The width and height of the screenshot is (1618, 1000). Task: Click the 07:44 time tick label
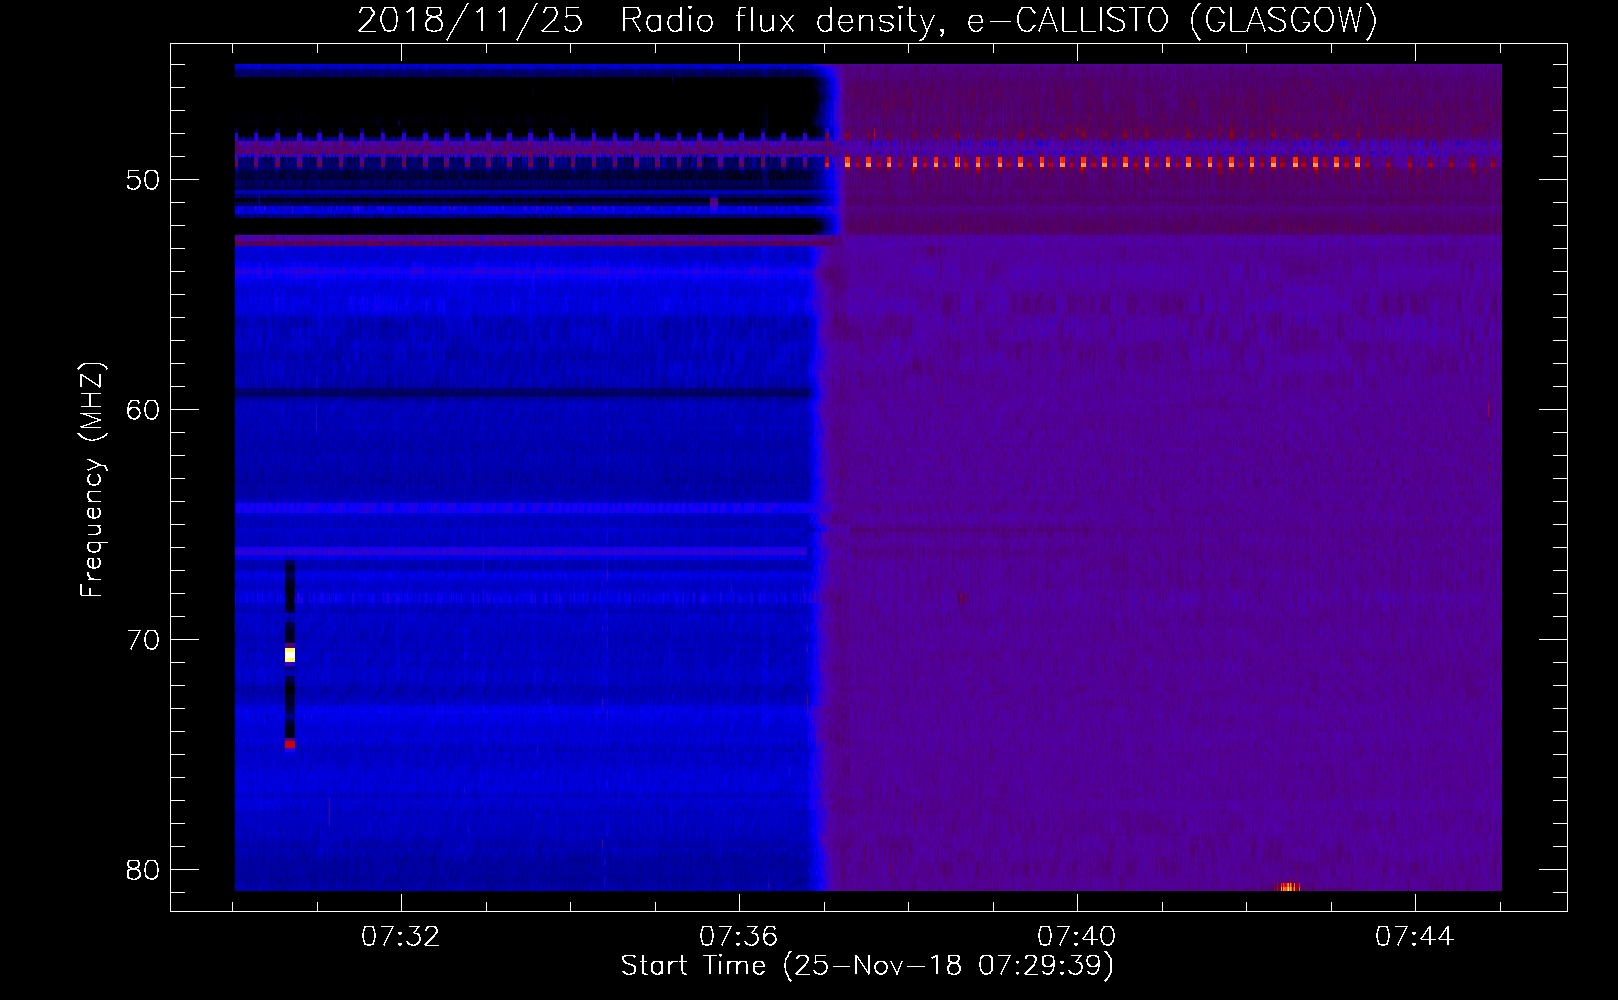coord(1414,937)
